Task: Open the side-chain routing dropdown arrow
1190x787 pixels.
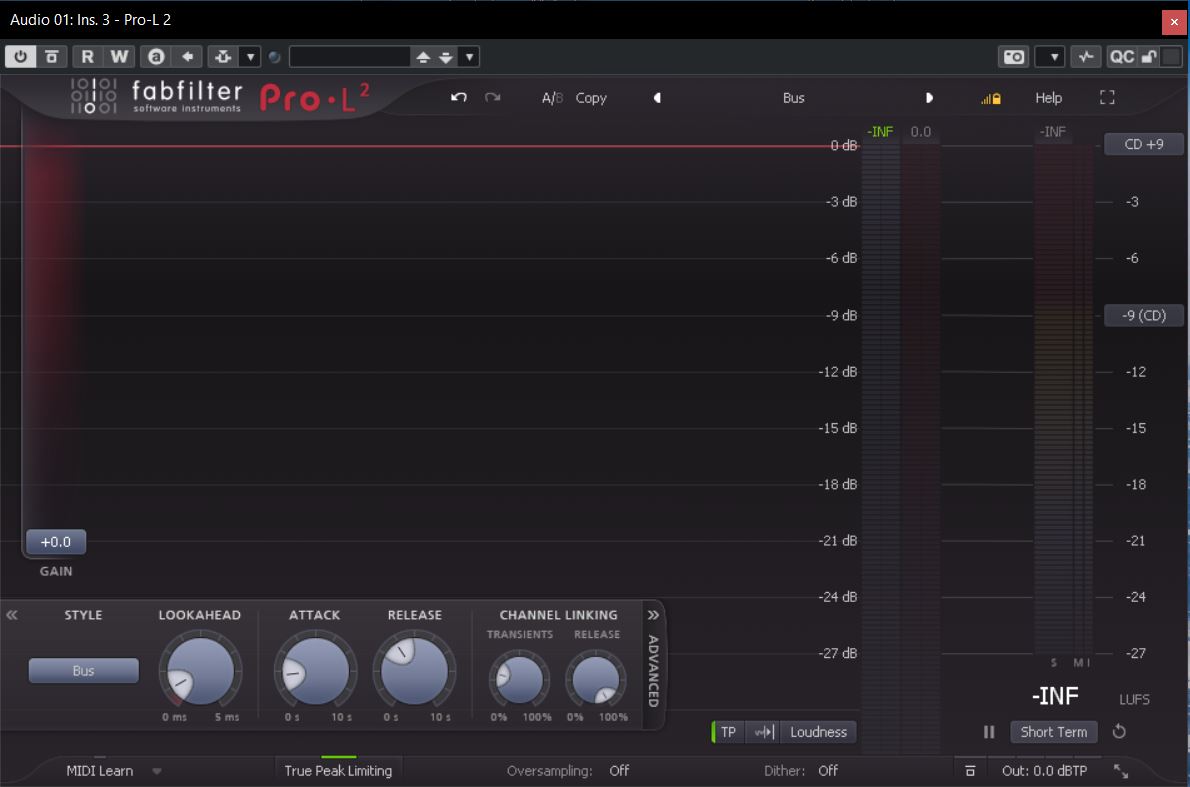Action: [x=250, y=56]
